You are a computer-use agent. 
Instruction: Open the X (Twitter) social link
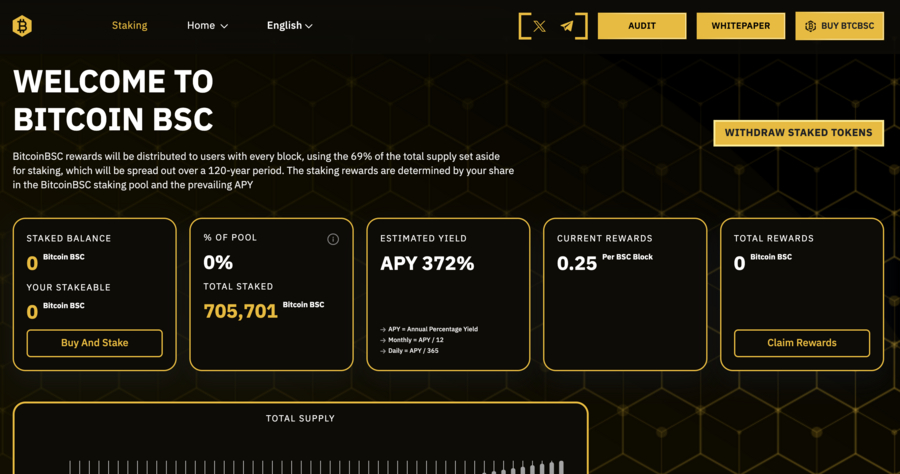[539, 26]
